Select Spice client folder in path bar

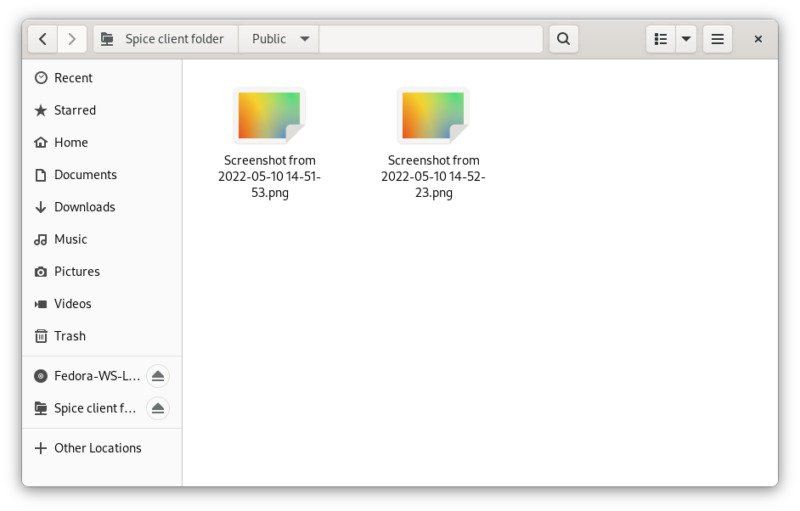point(165,39)
